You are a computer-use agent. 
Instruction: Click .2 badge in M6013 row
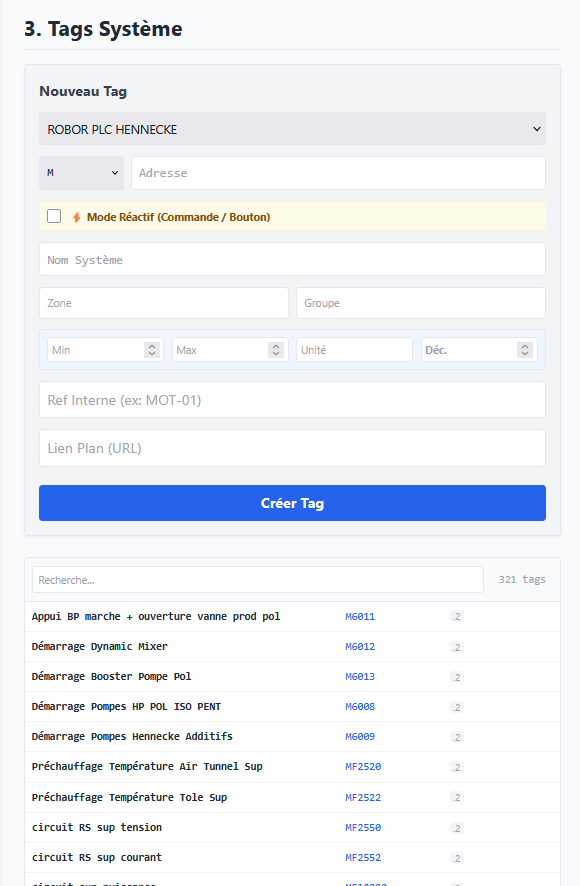tap(457, 677)
